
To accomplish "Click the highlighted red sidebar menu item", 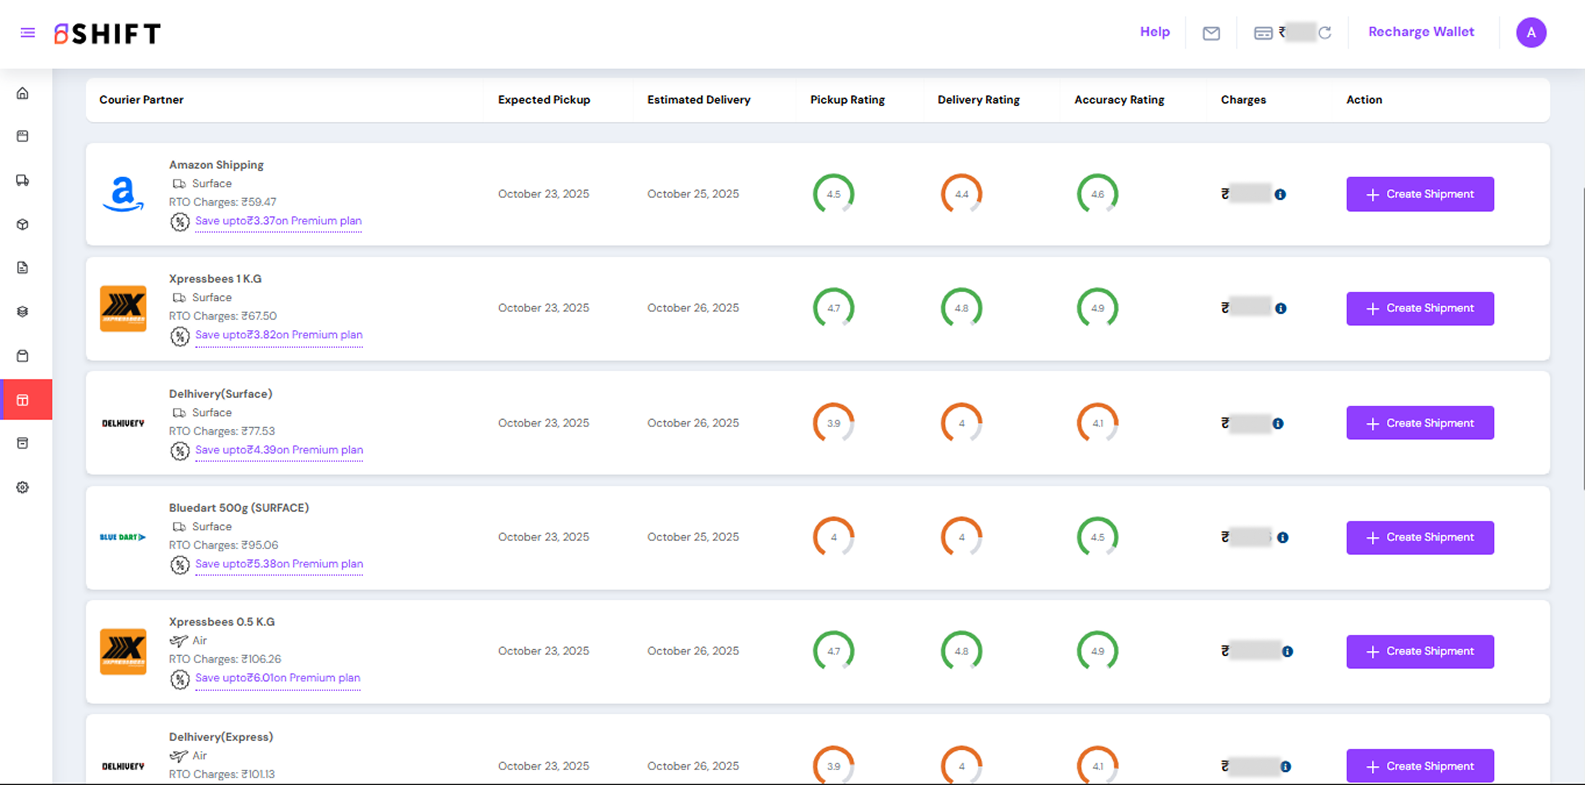I will coord(23,400).
